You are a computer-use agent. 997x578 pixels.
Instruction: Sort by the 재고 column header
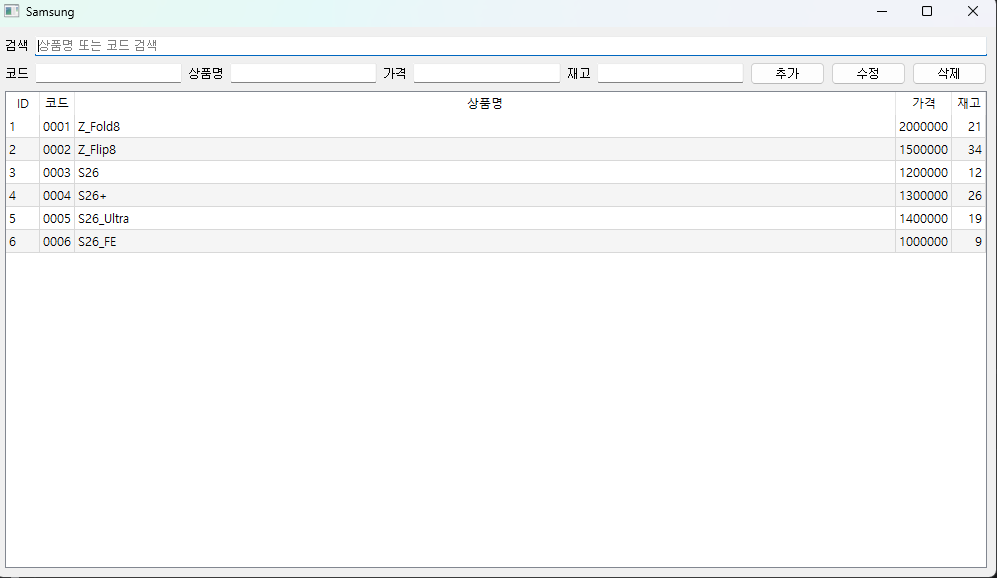tap(969, 104)
